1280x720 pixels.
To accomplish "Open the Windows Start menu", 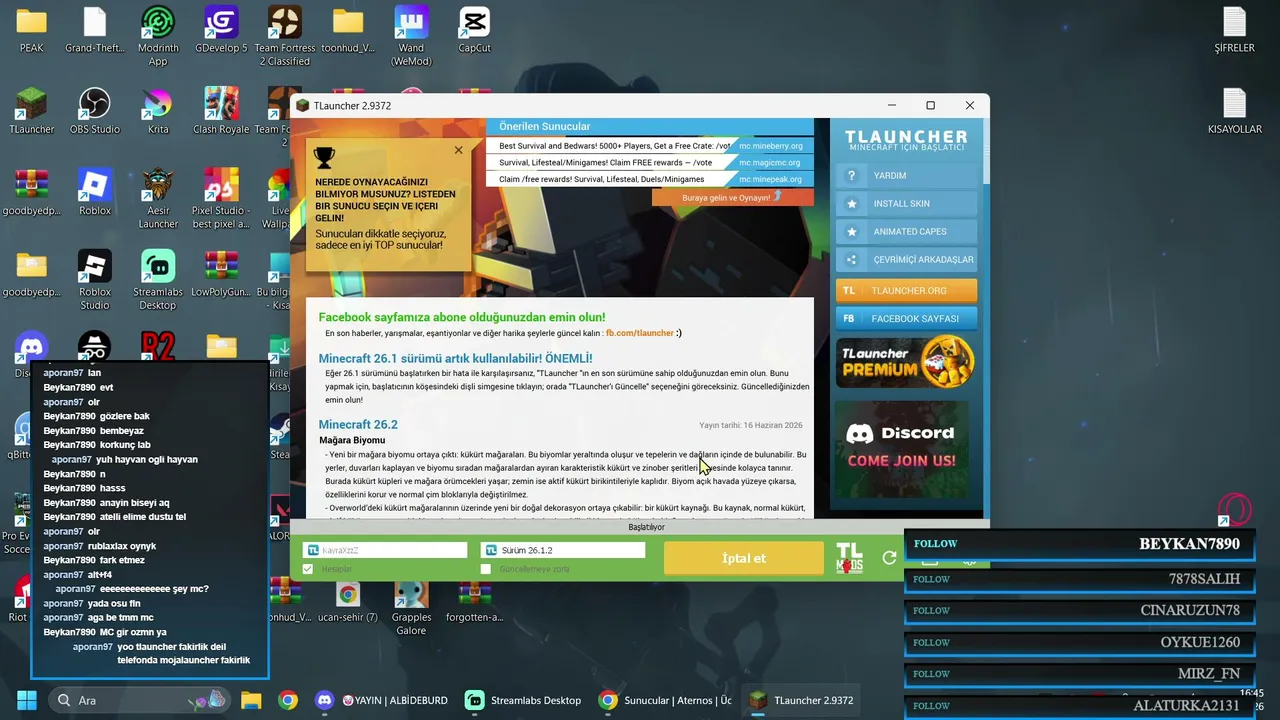I will point(26,700).
